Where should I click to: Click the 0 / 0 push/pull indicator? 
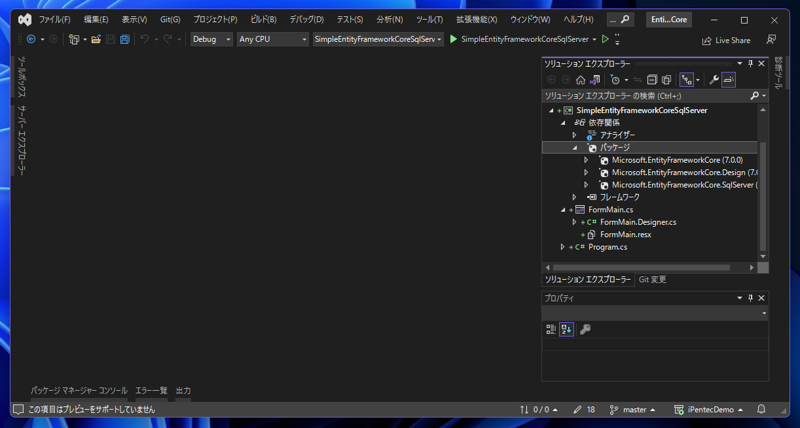pos(539,410)
